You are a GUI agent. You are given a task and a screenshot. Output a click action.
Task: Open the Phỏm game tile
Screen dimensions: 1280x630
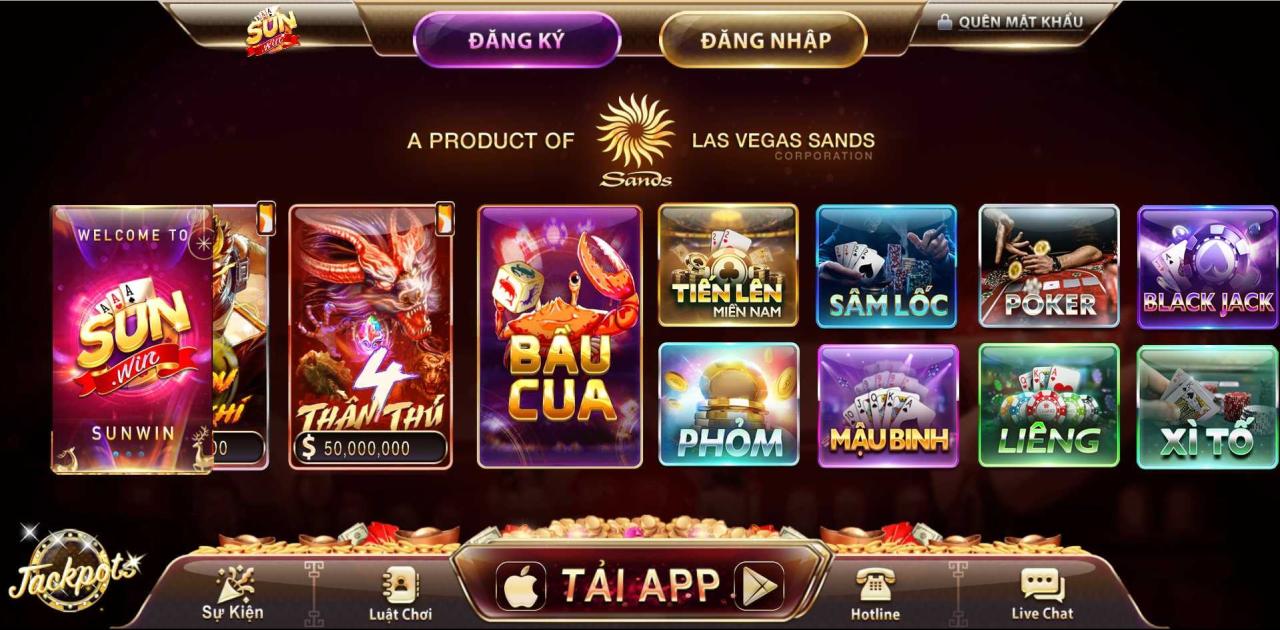coord(729,405)
